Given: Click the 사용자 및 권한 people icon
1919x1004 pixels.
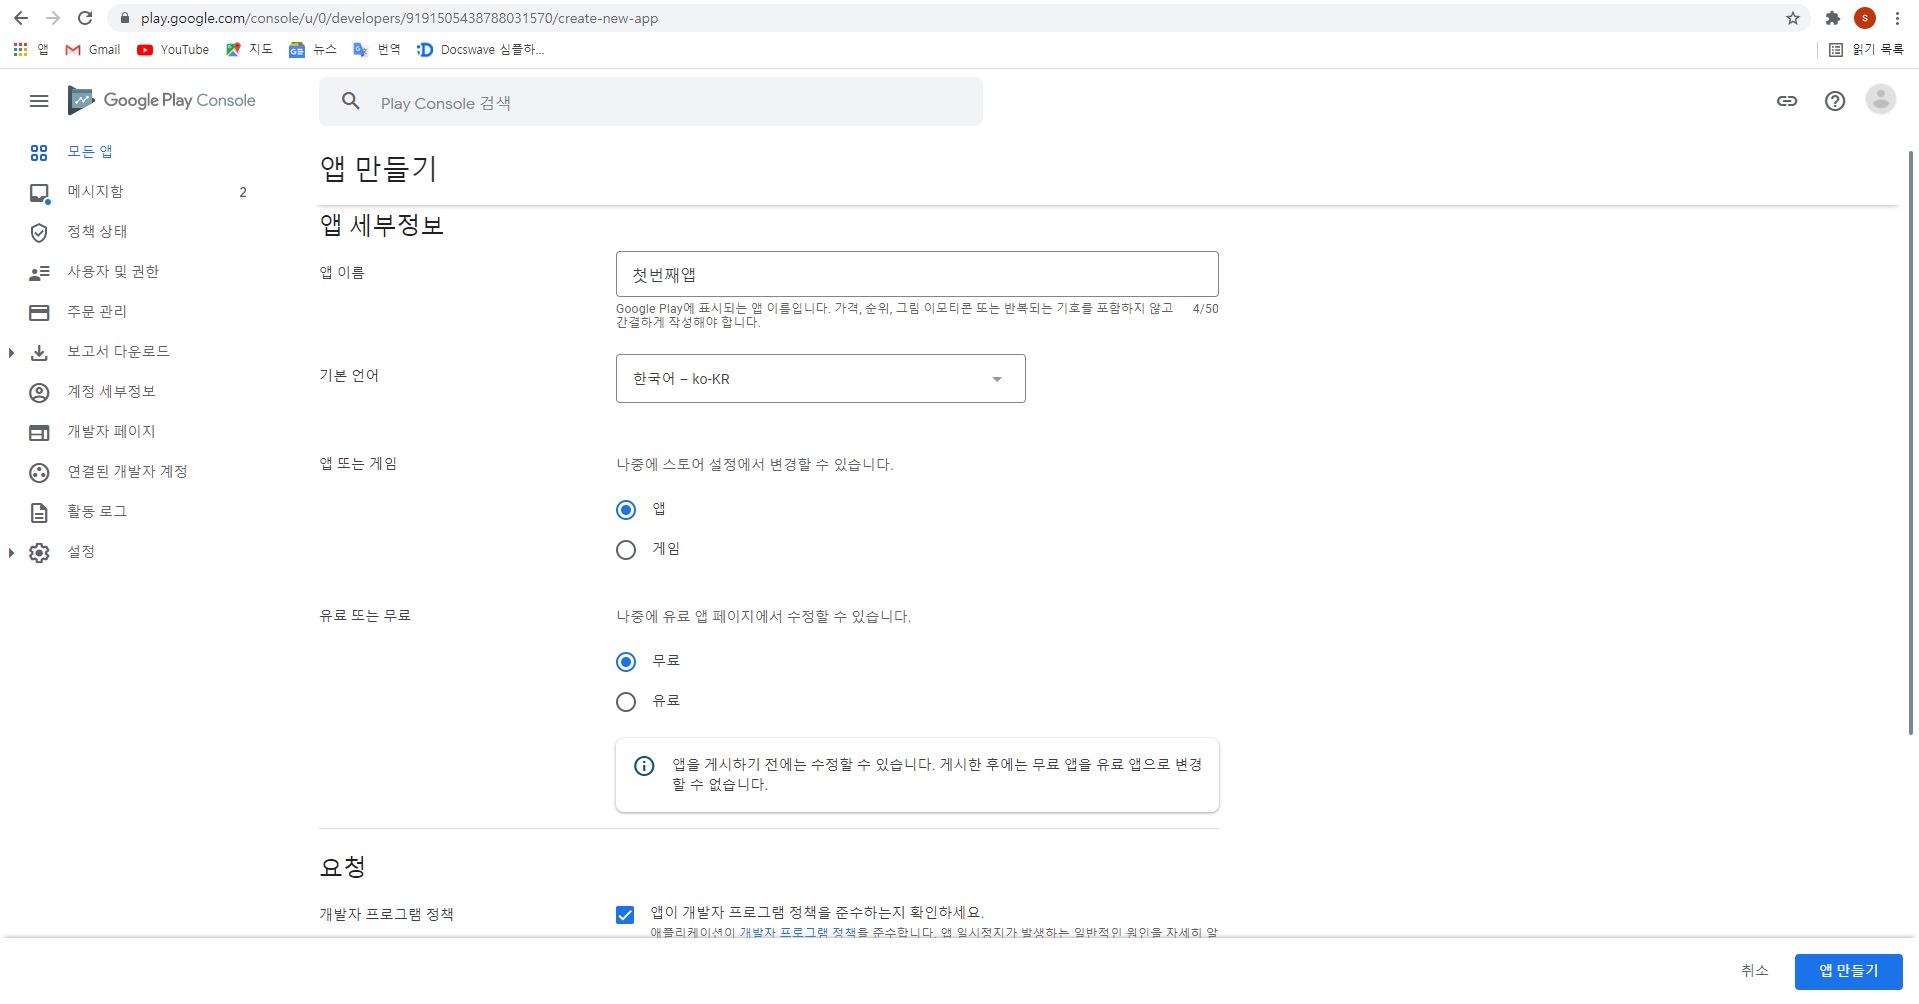Looking at the screenshot, I should [x=39, y=273].
